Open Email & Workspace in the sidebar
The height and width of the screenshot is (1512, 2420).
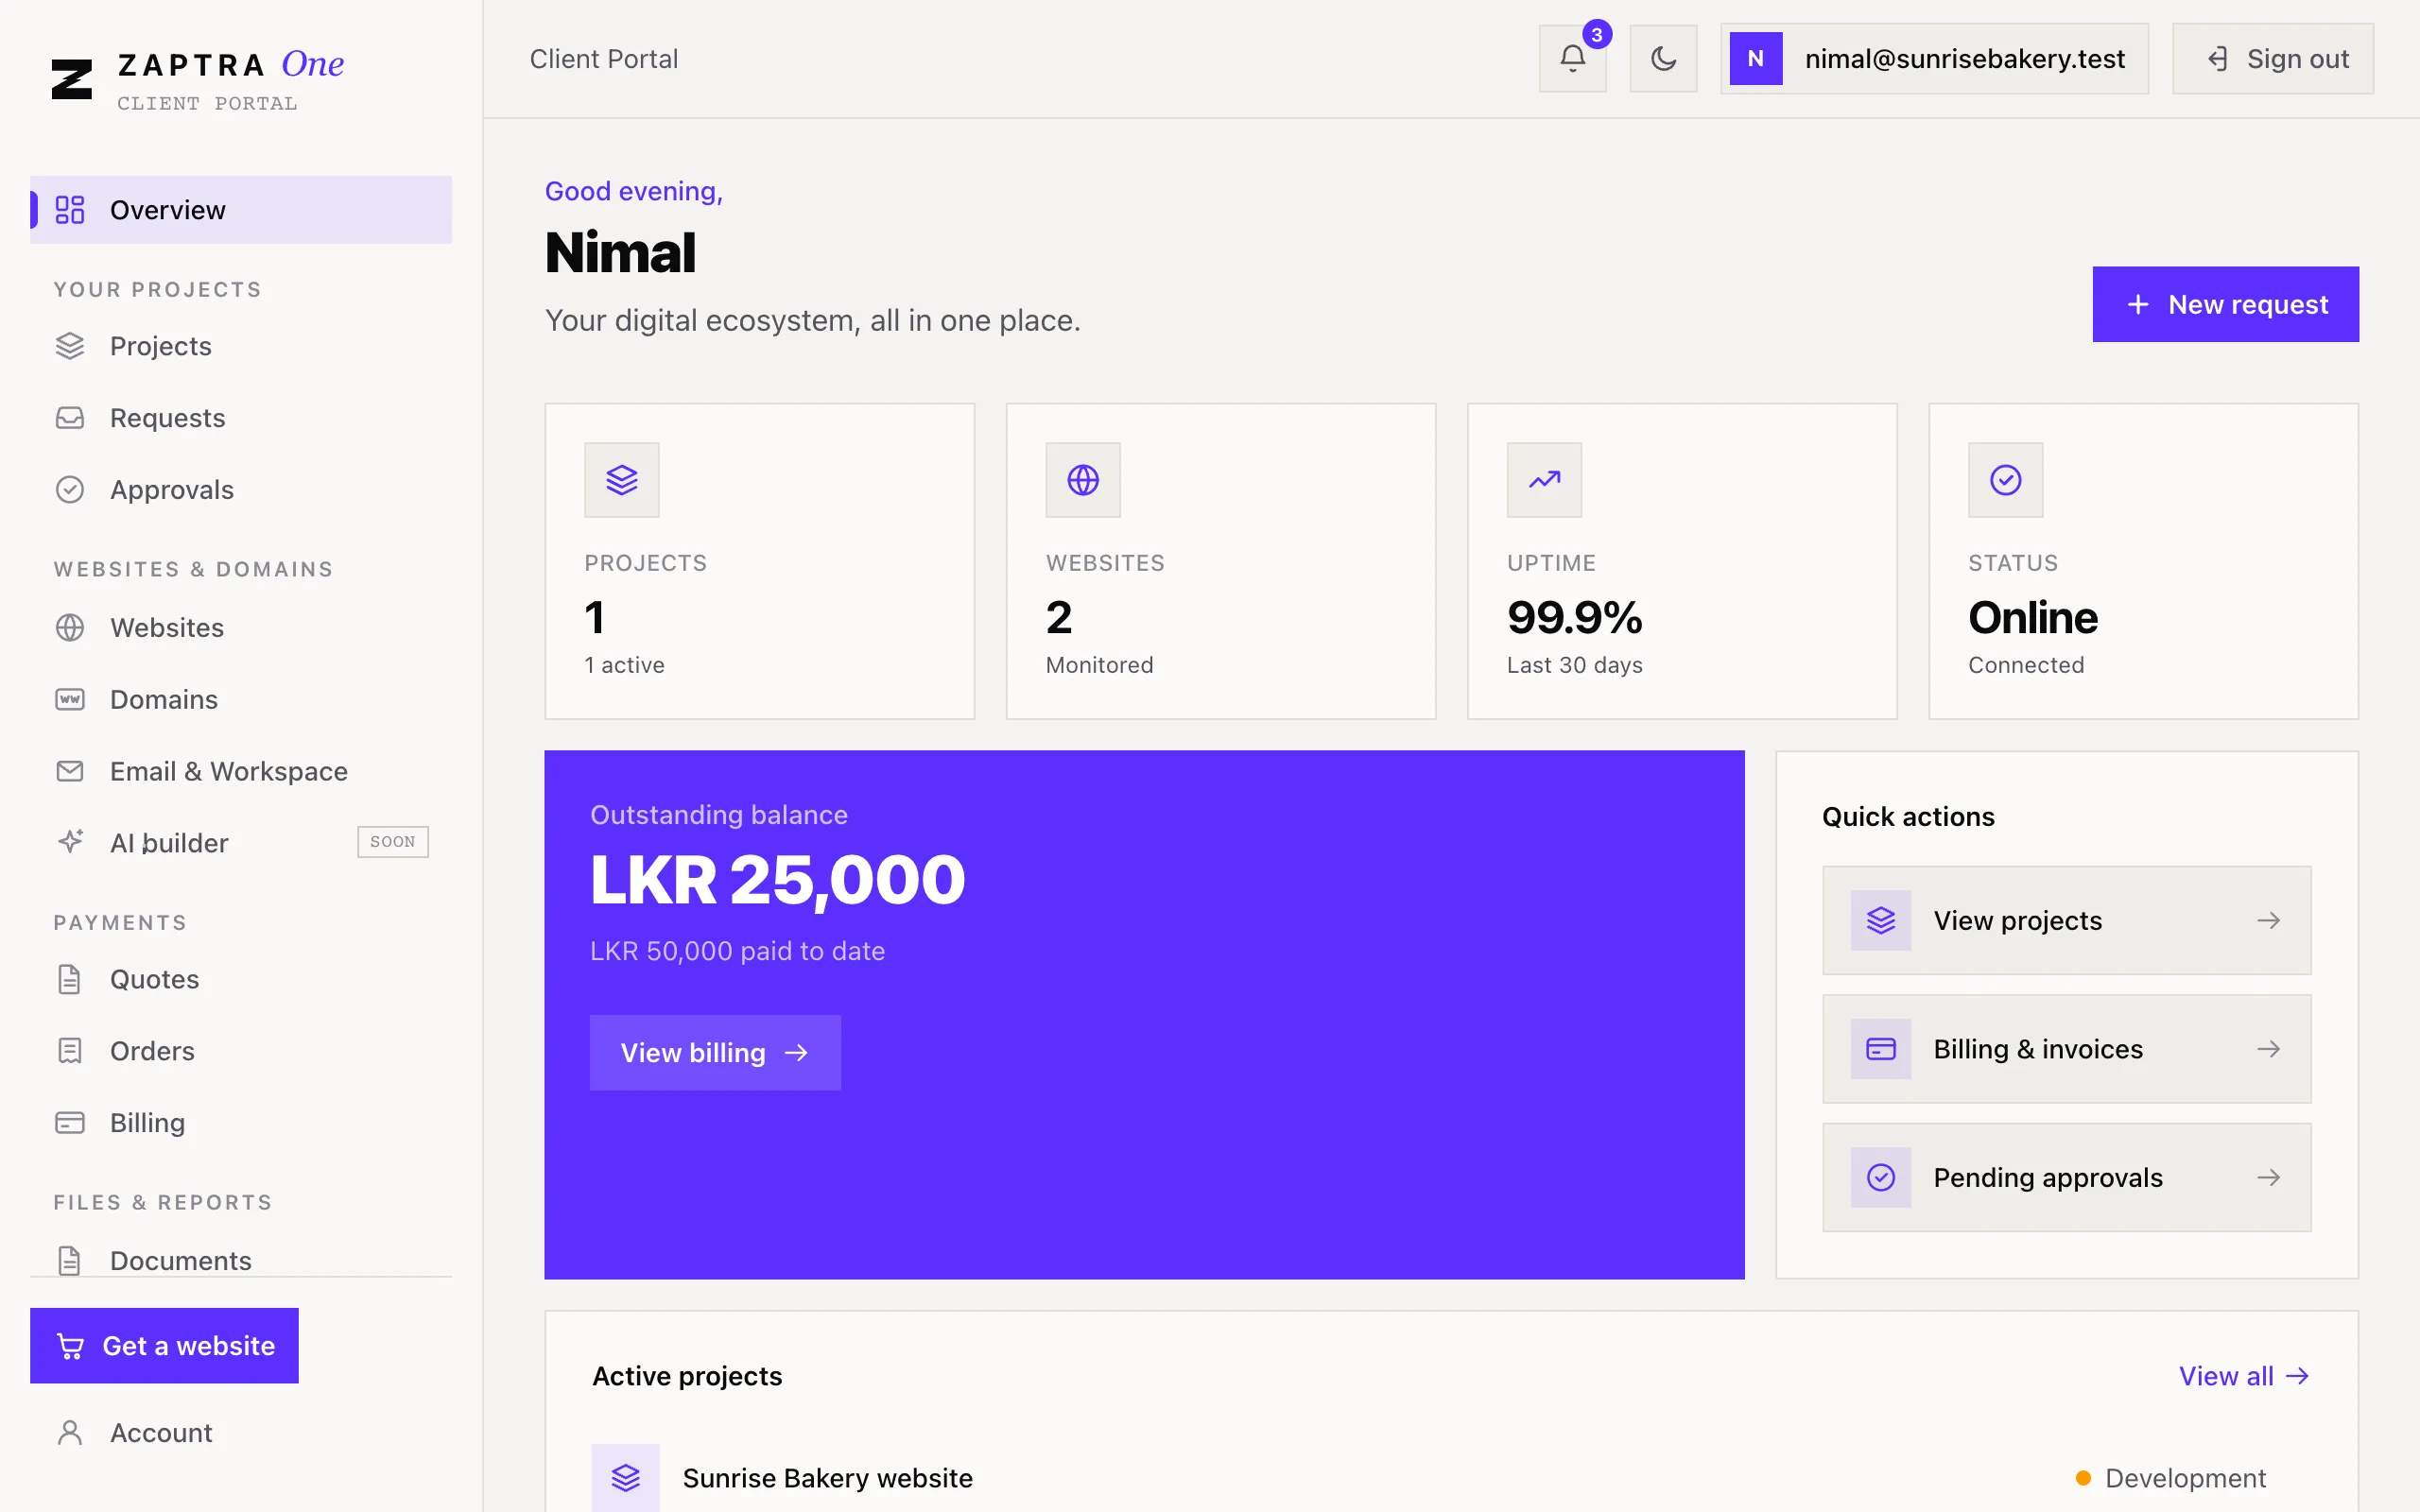tap(241, 771)
